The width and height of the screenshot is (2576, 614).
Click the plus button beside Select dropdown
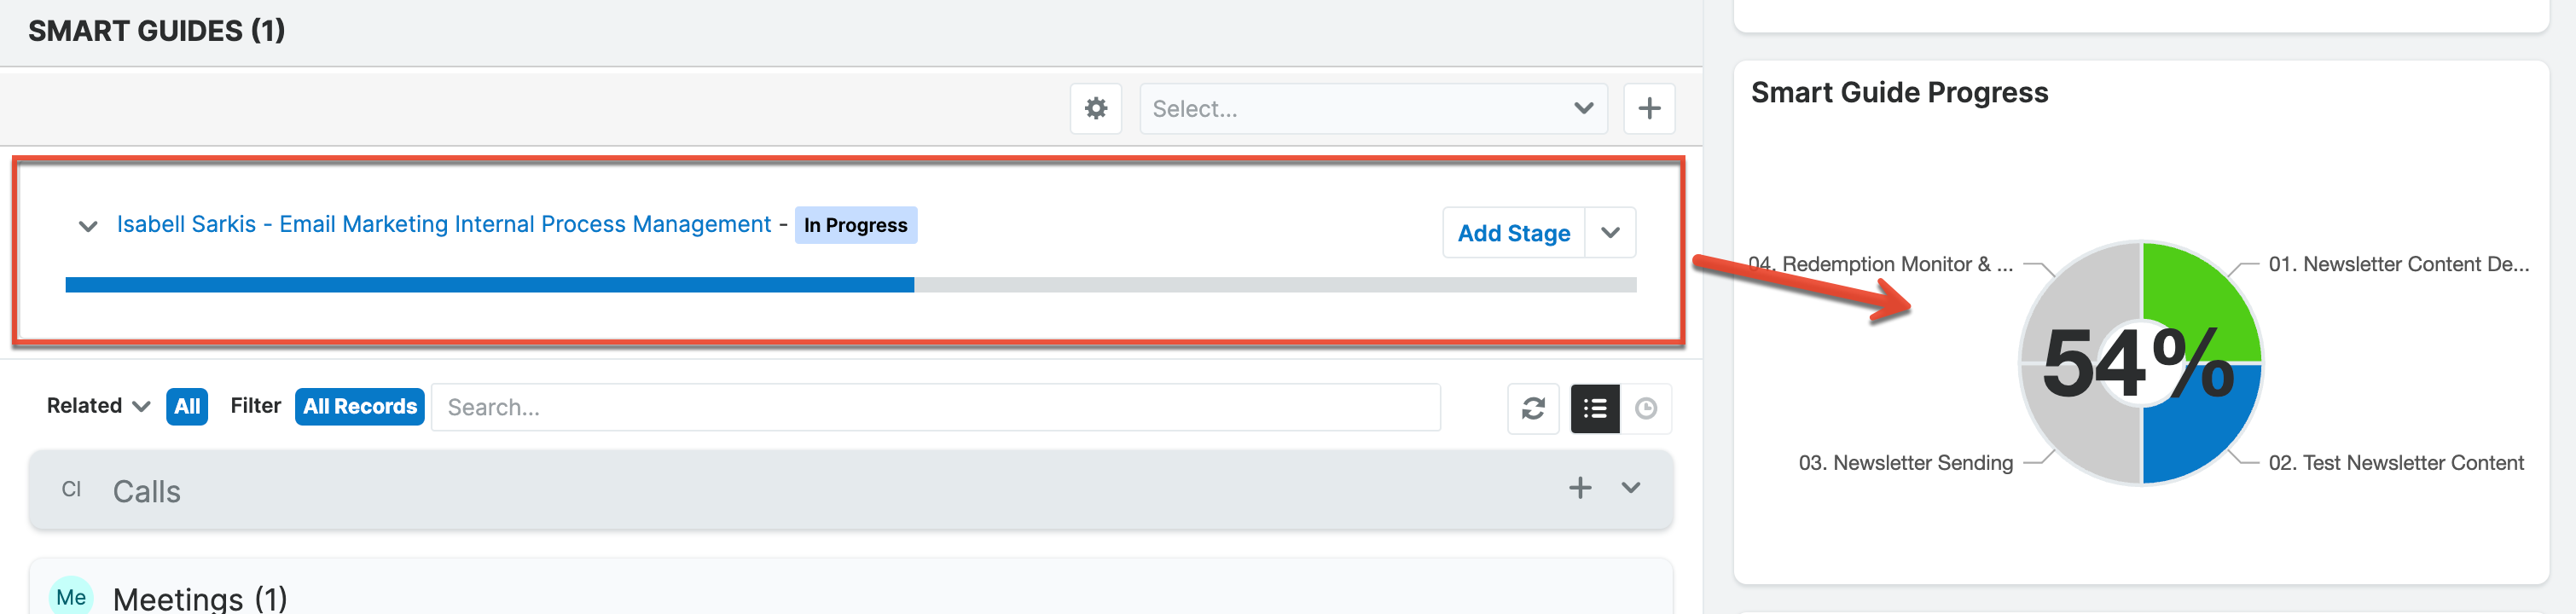pyautogui.click(x=1649, y=108)
